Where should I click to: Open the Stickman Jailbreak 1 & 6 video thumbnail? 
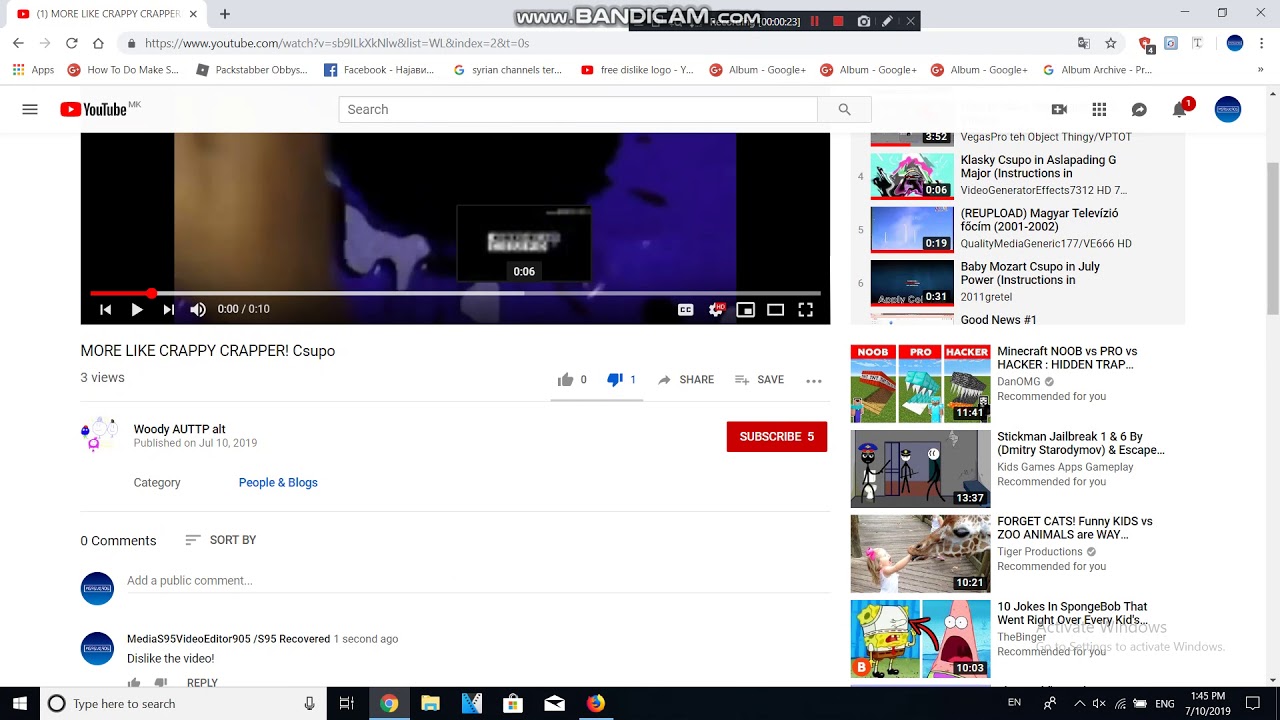[x=920, y=469]
